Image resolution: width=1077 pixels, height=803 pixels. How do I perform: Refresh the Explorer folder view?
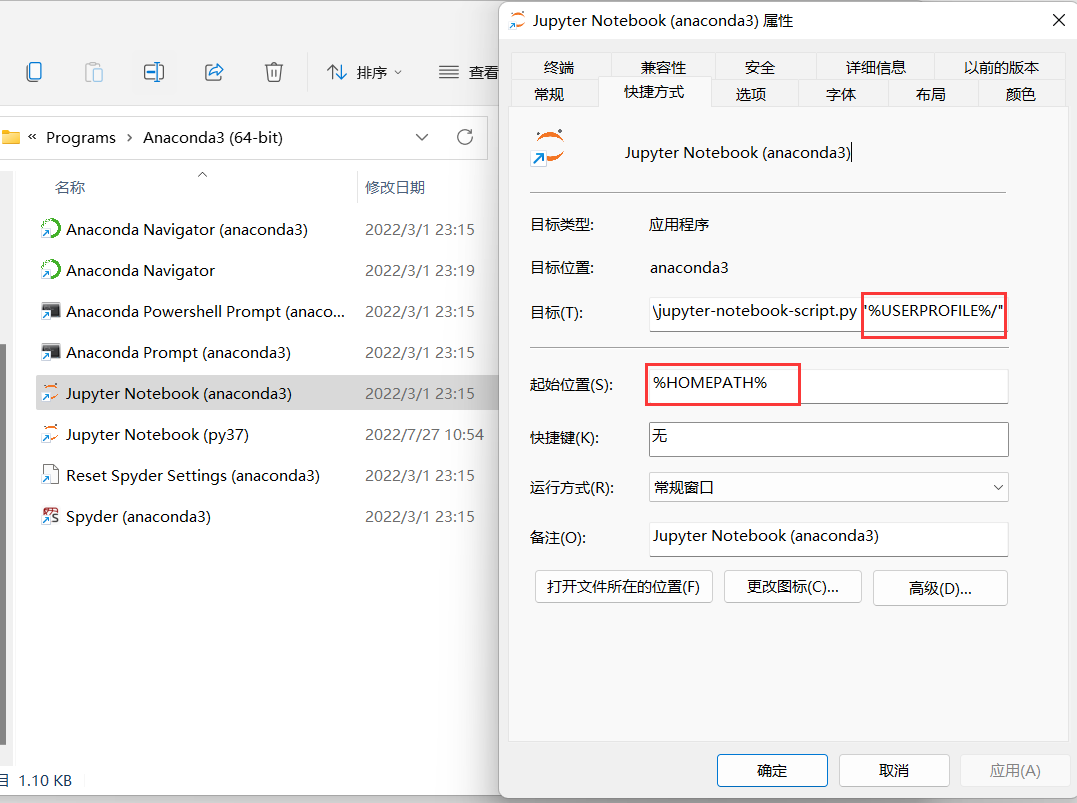(465, 137)
